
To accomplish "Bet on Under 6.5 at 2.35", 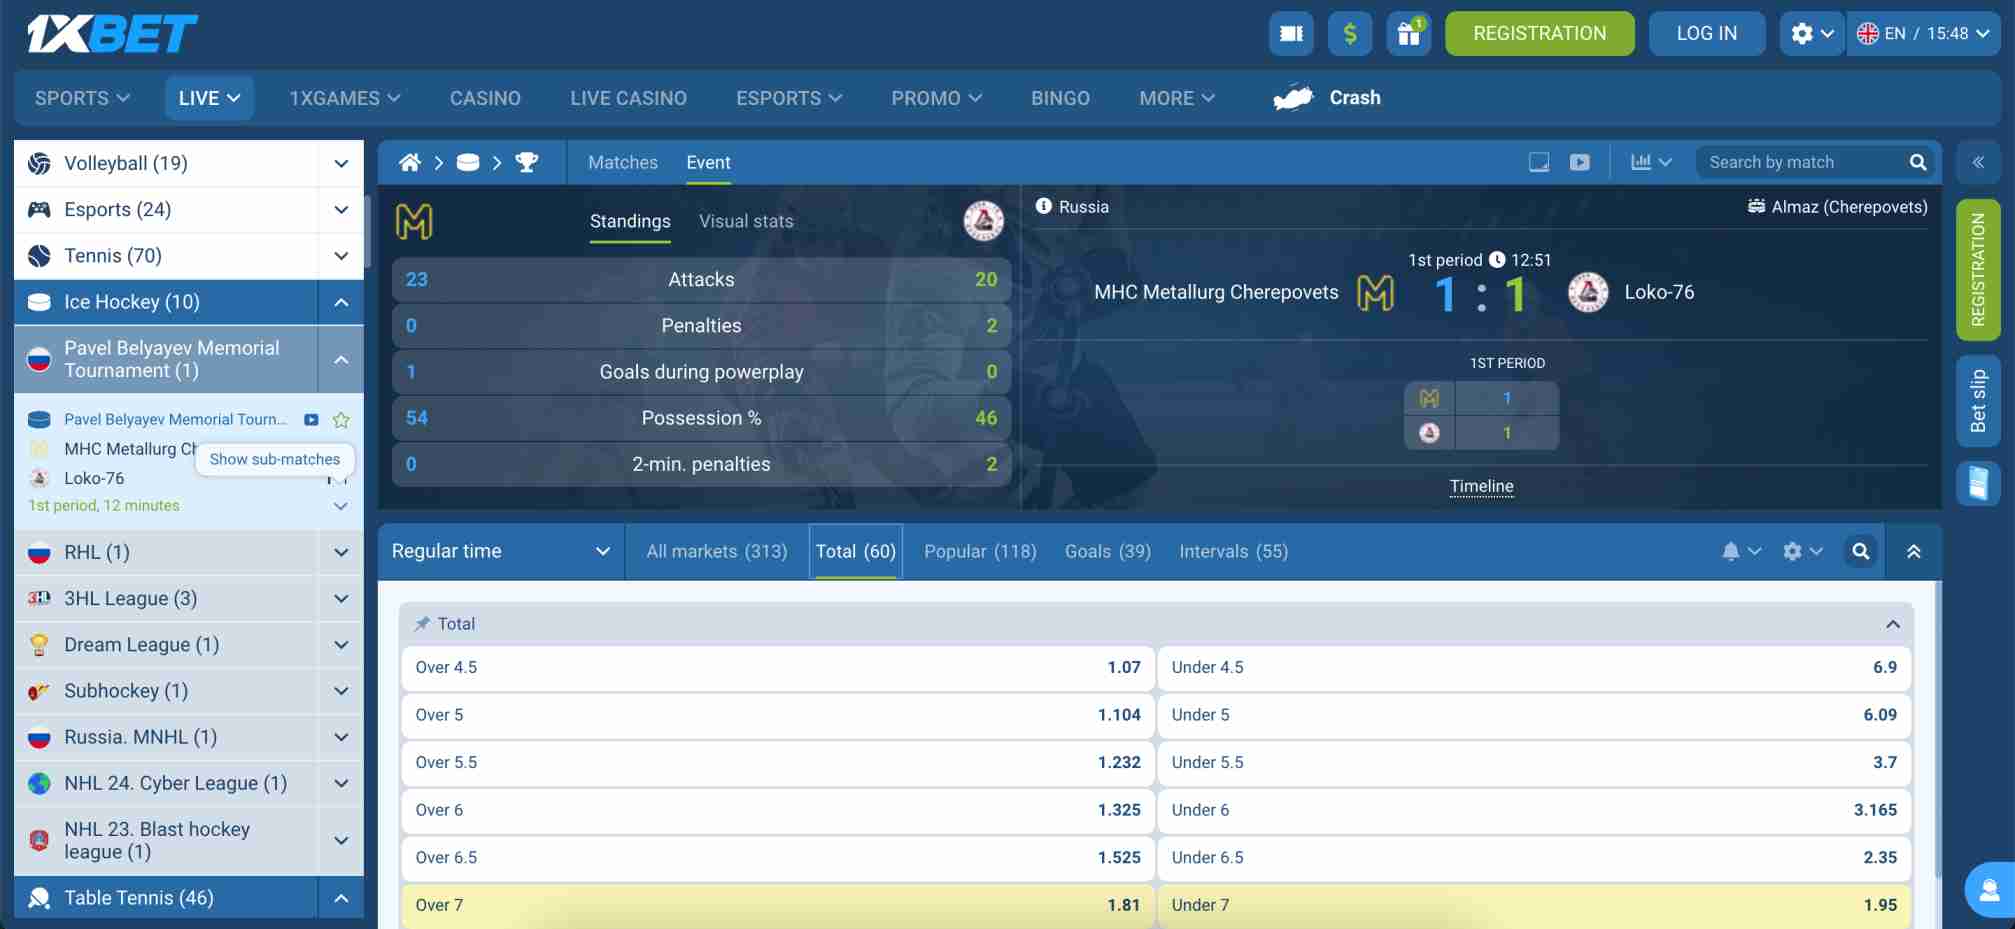I will [1534, 858].
